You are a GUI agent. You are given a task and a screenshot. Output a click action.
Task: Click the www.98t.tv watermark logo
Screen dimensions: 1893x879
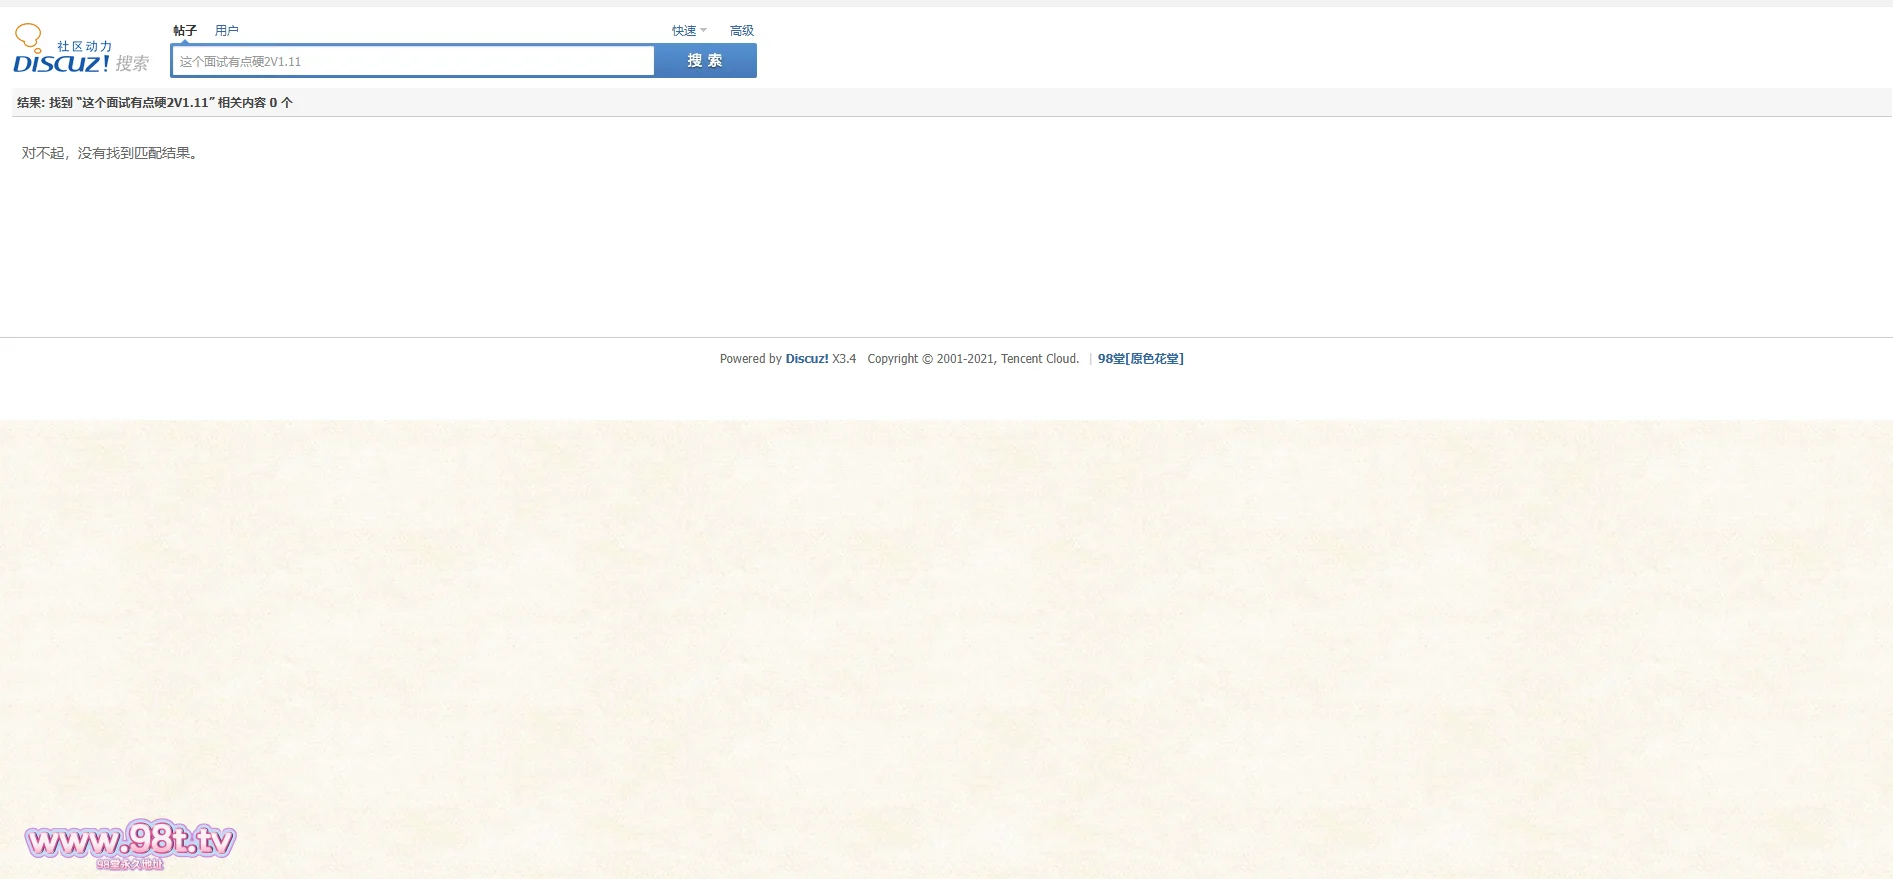(x=130, y=842)
